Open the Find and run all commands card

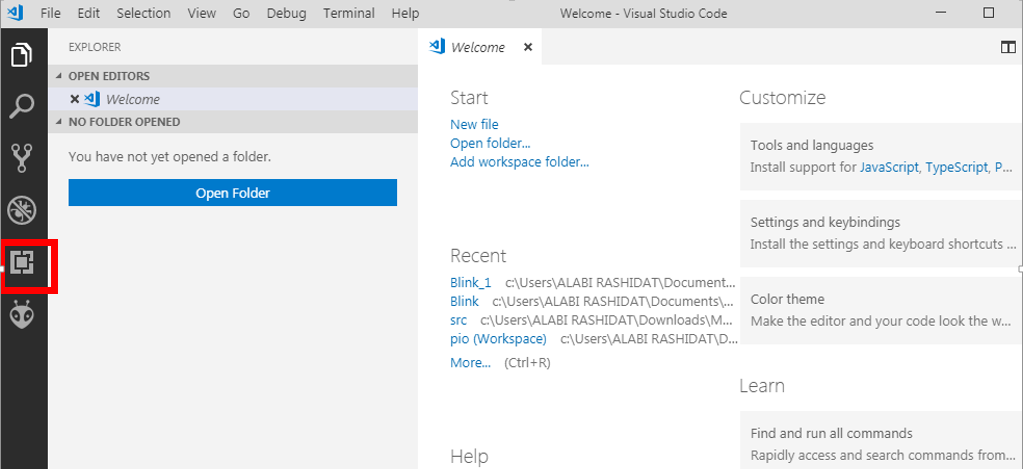click(881, 440)
